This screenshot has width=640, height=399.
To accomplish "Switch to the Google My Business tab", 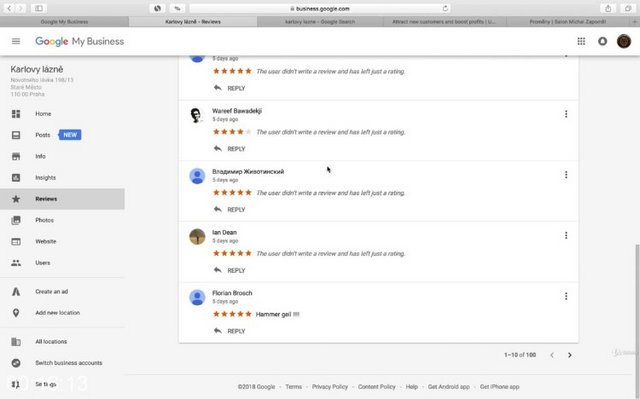I will (64, 22).
